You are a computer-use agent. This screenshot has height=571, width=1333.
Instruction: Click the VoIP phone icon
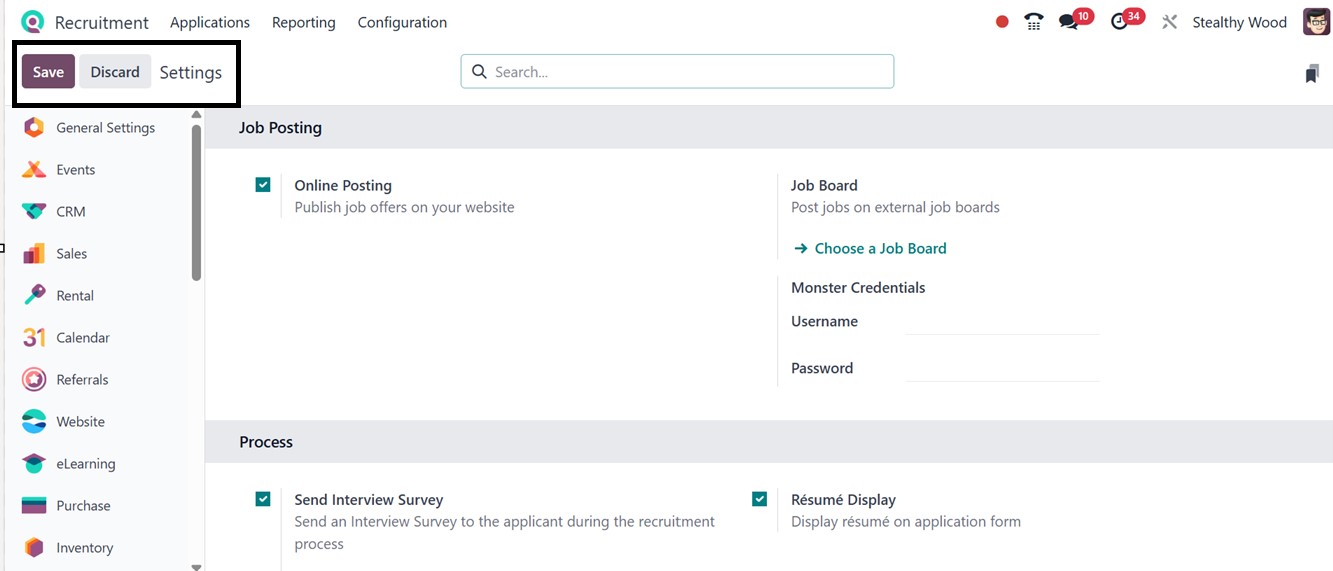point(1034,22)
